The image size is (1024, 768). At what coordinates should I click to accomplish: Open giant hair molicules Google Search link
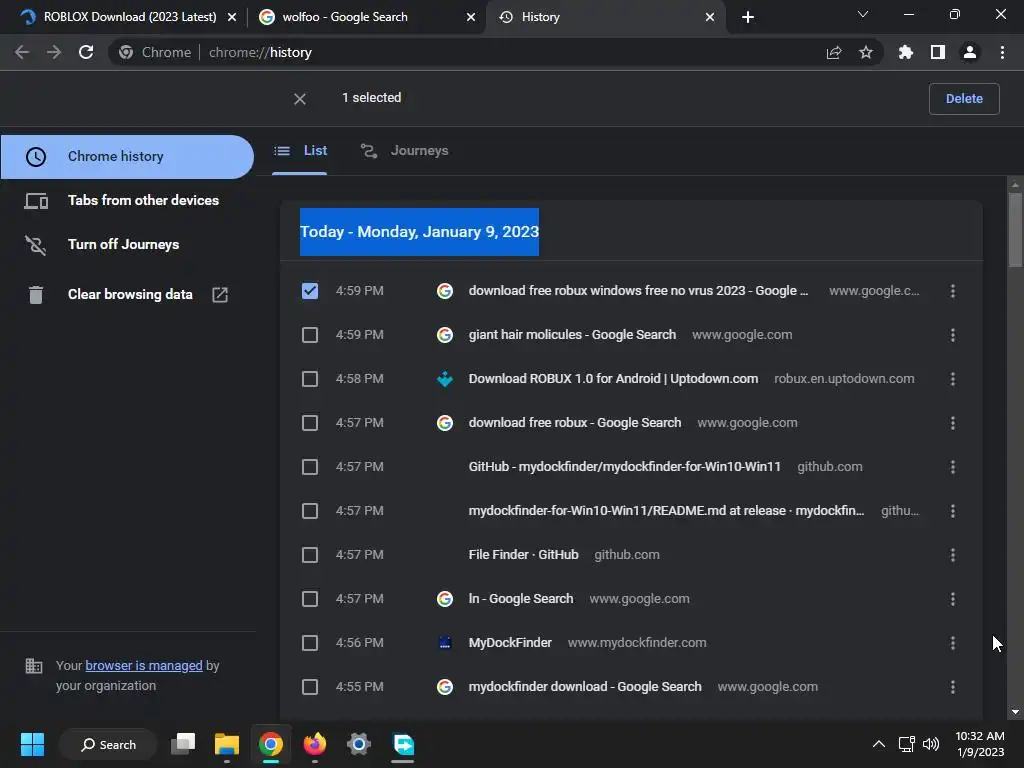[572, 335]
